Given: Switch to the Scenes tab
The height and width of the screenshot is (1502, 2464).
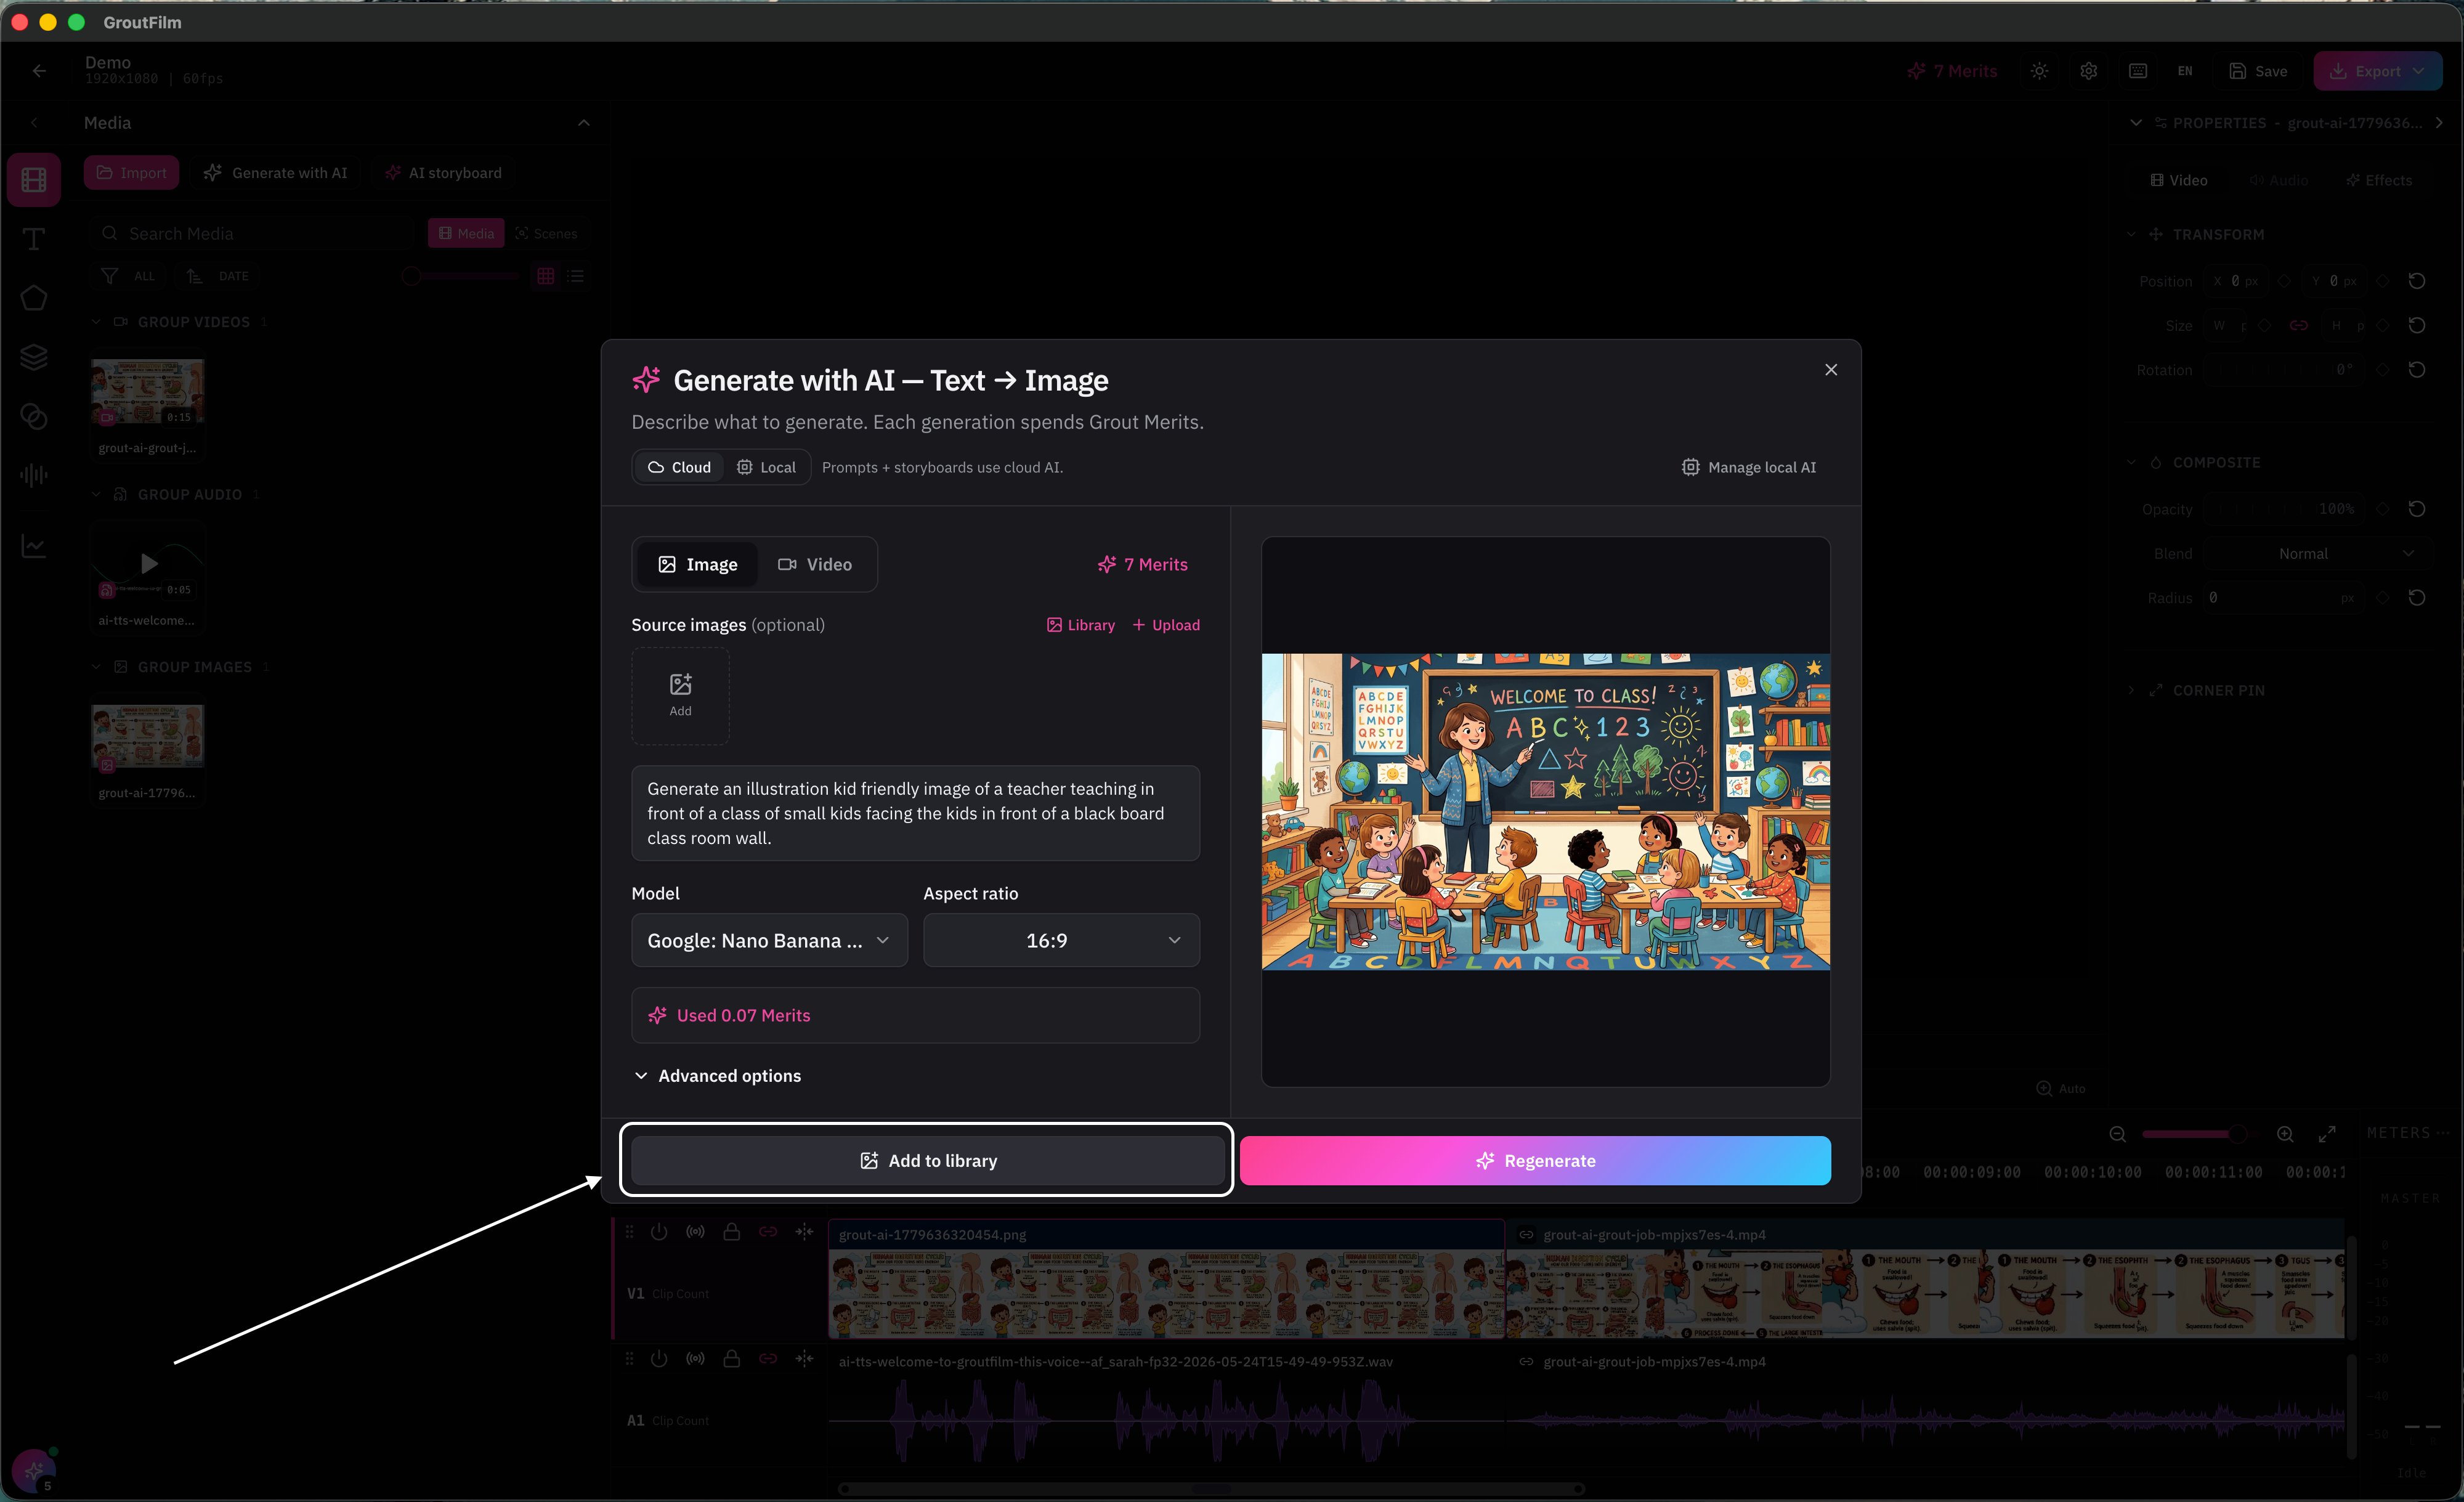Looking at the screenshot, I should point(547,234).
